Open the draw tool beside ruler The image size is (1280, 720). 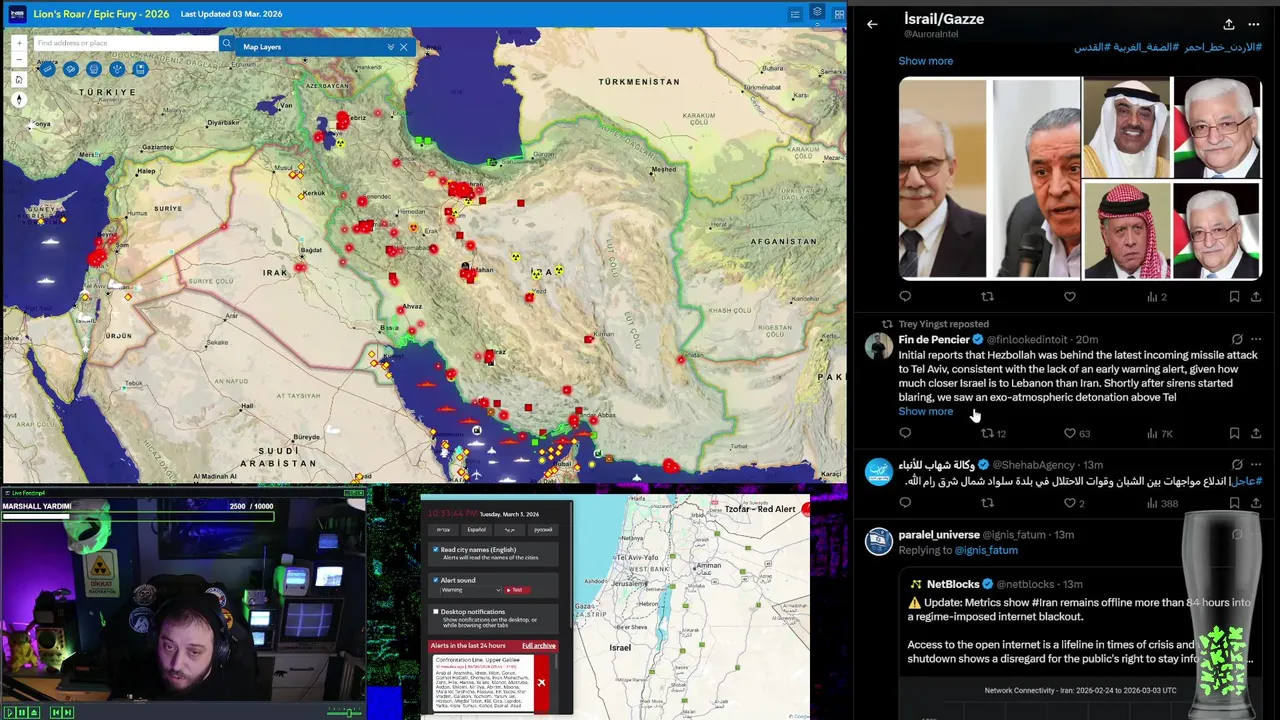click(71, 69)
